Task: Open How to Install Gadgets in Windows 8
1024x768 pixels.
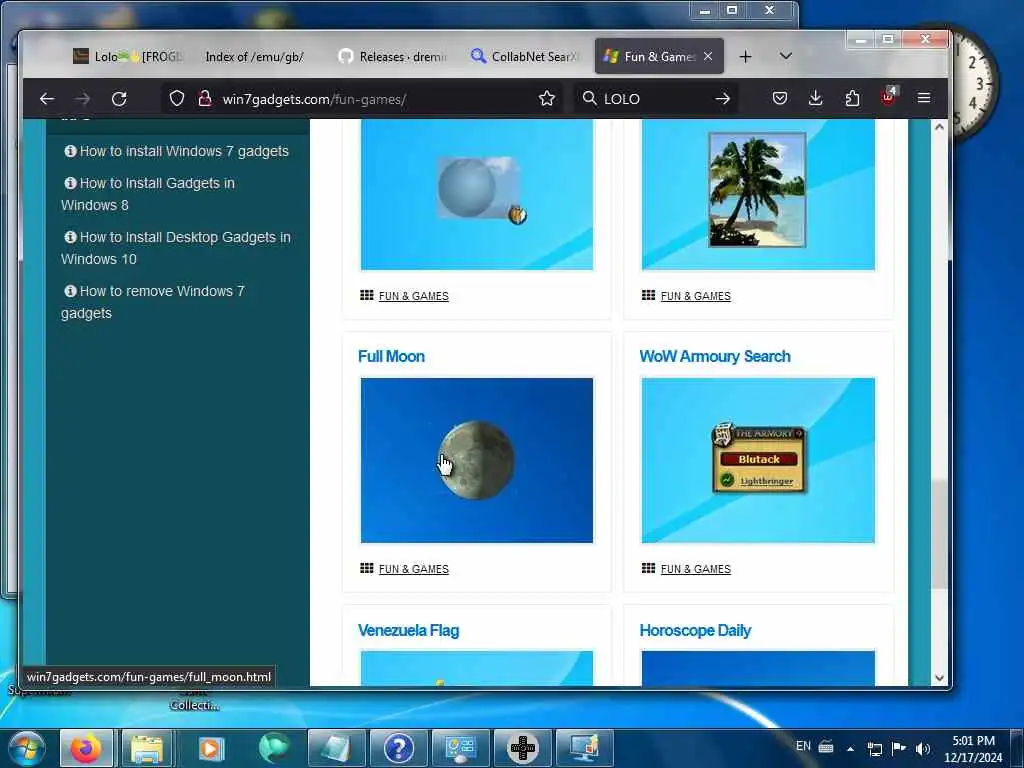Action: click(148, 194)
